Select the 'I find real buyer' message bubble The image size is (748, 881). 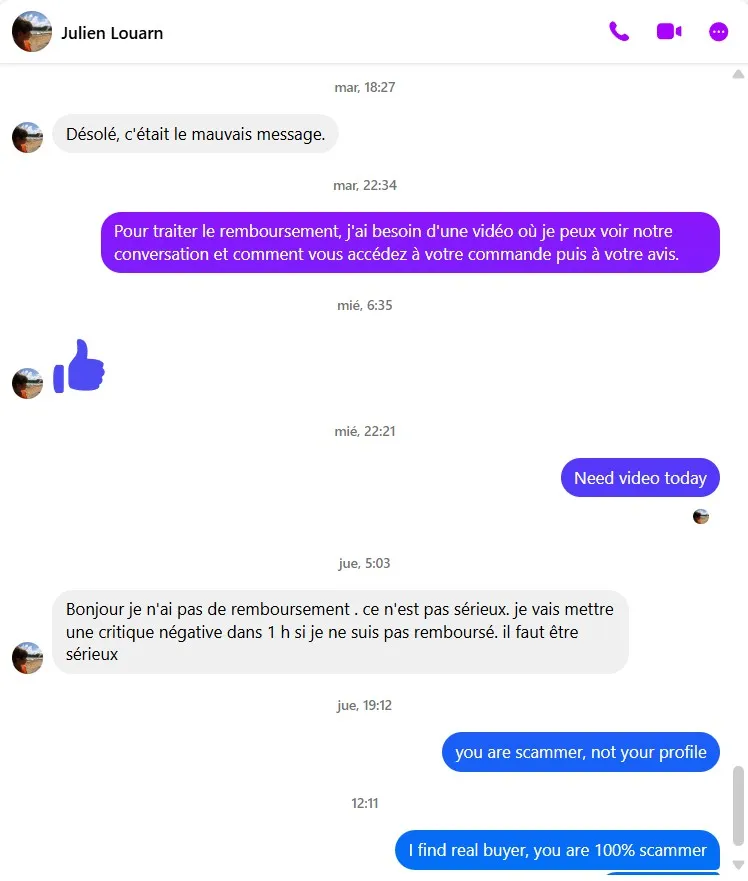click(x=557, y=850)
